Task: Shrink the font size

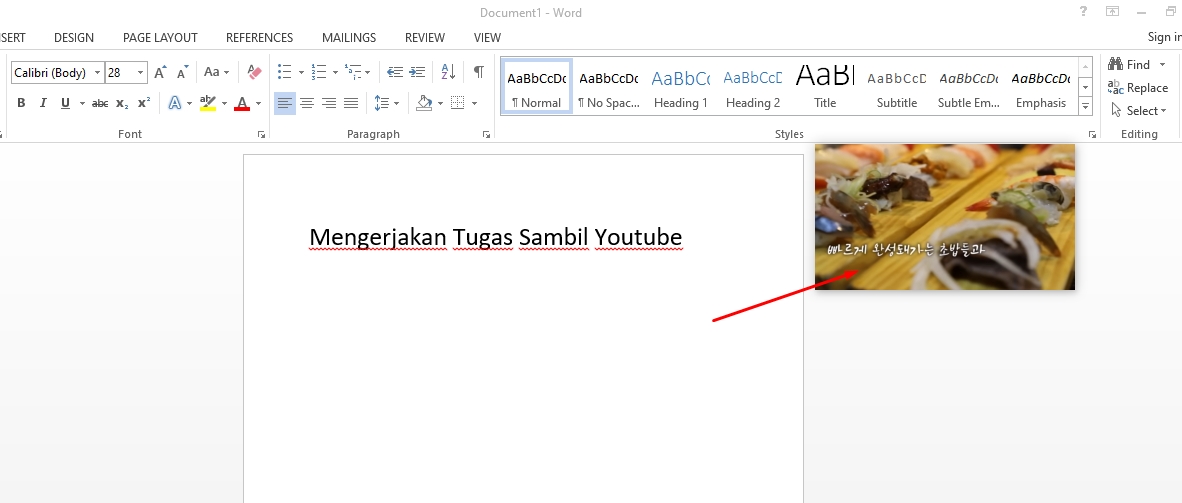Action: click(182, 72)
